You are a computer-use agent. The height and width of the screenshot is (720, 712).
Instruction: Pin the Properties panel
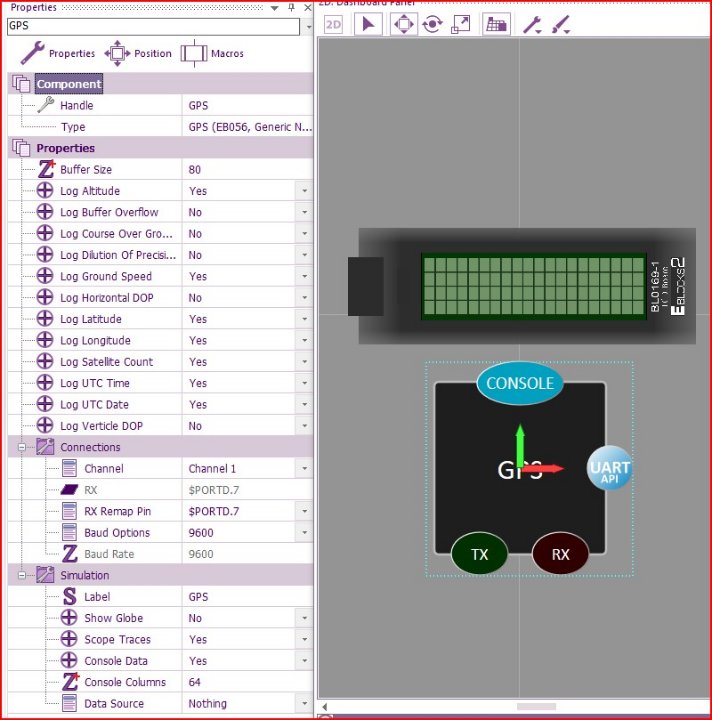pos(291,7)
